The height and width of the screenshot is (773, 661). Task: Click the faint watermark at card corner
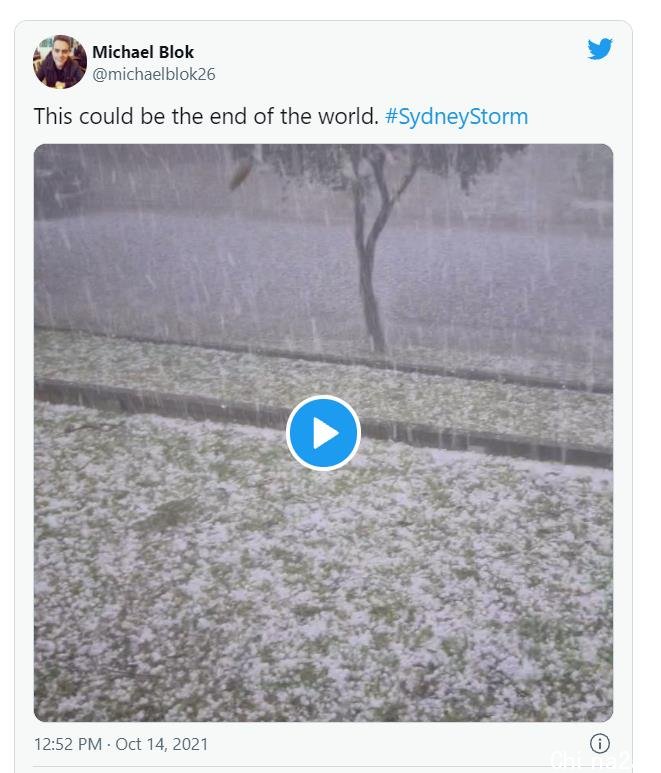click(591, 760)
